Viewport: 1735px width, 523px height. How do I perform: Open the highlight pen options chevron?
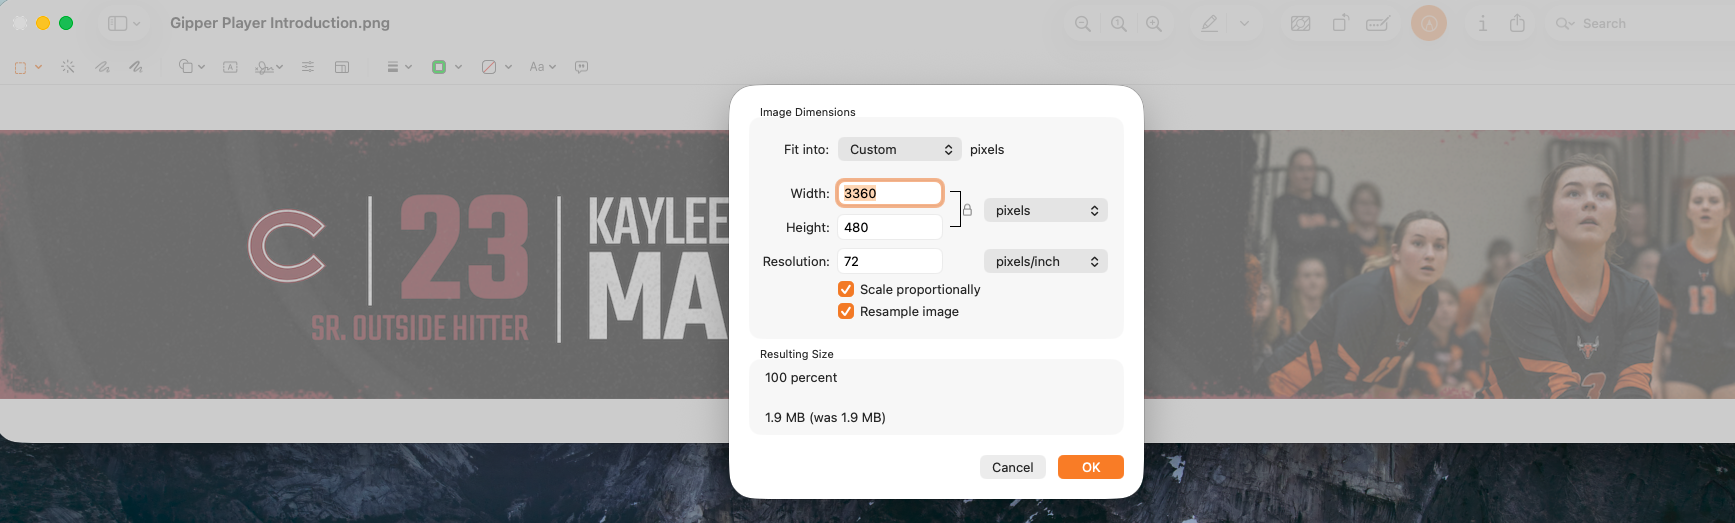pyautogui.click(x=1244, y=24)
